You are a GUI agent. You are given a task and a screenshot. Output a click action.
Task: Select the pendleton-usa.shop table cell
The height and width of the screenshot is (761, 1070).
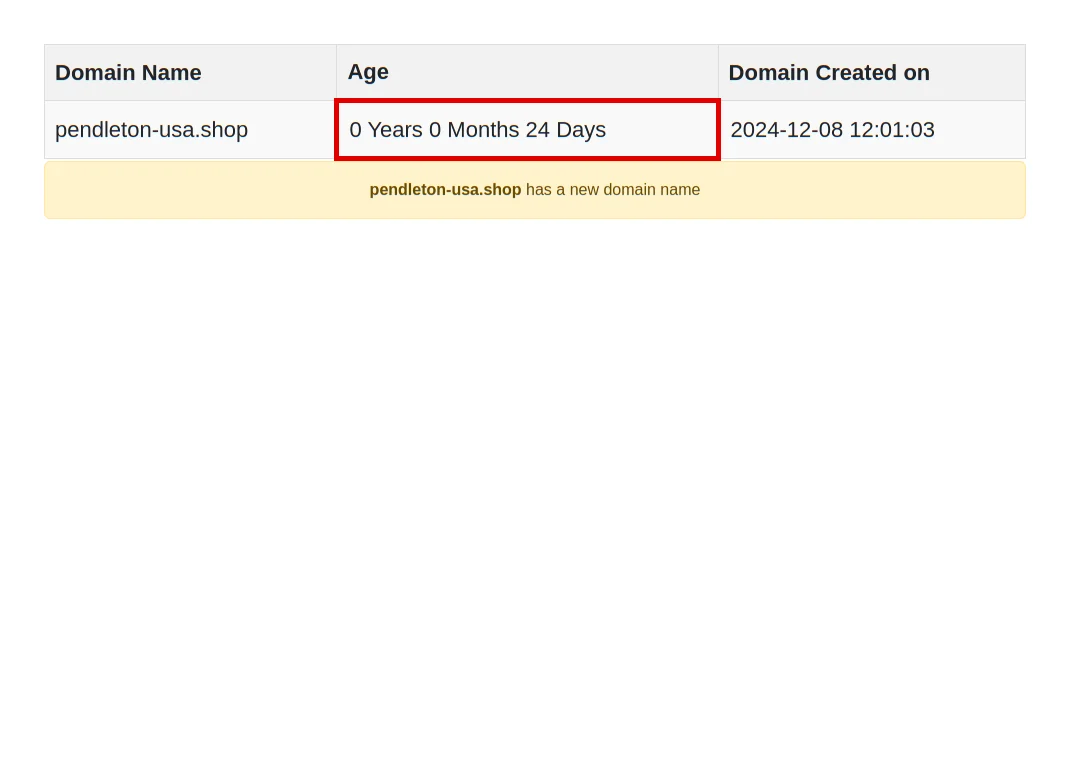(151, 130)
